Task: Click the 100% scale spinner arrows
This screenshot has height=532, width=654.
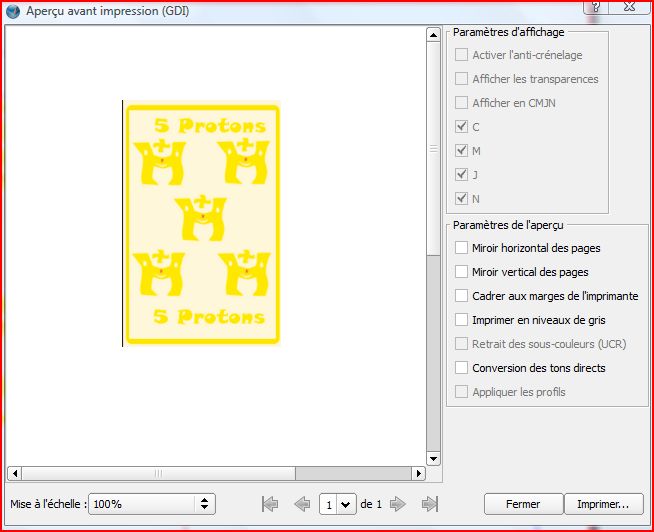Action: point(204,504)
